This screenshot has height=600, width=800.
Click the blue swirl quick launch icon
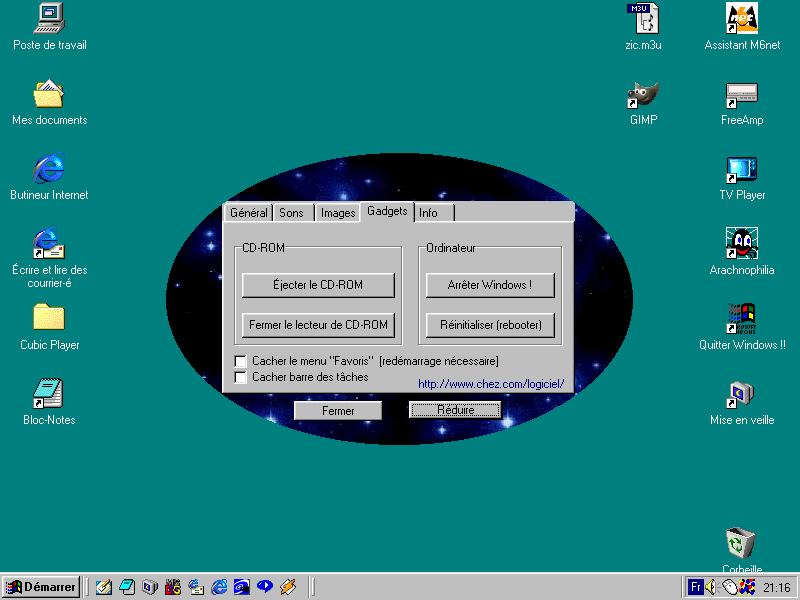tap(242, 587)
